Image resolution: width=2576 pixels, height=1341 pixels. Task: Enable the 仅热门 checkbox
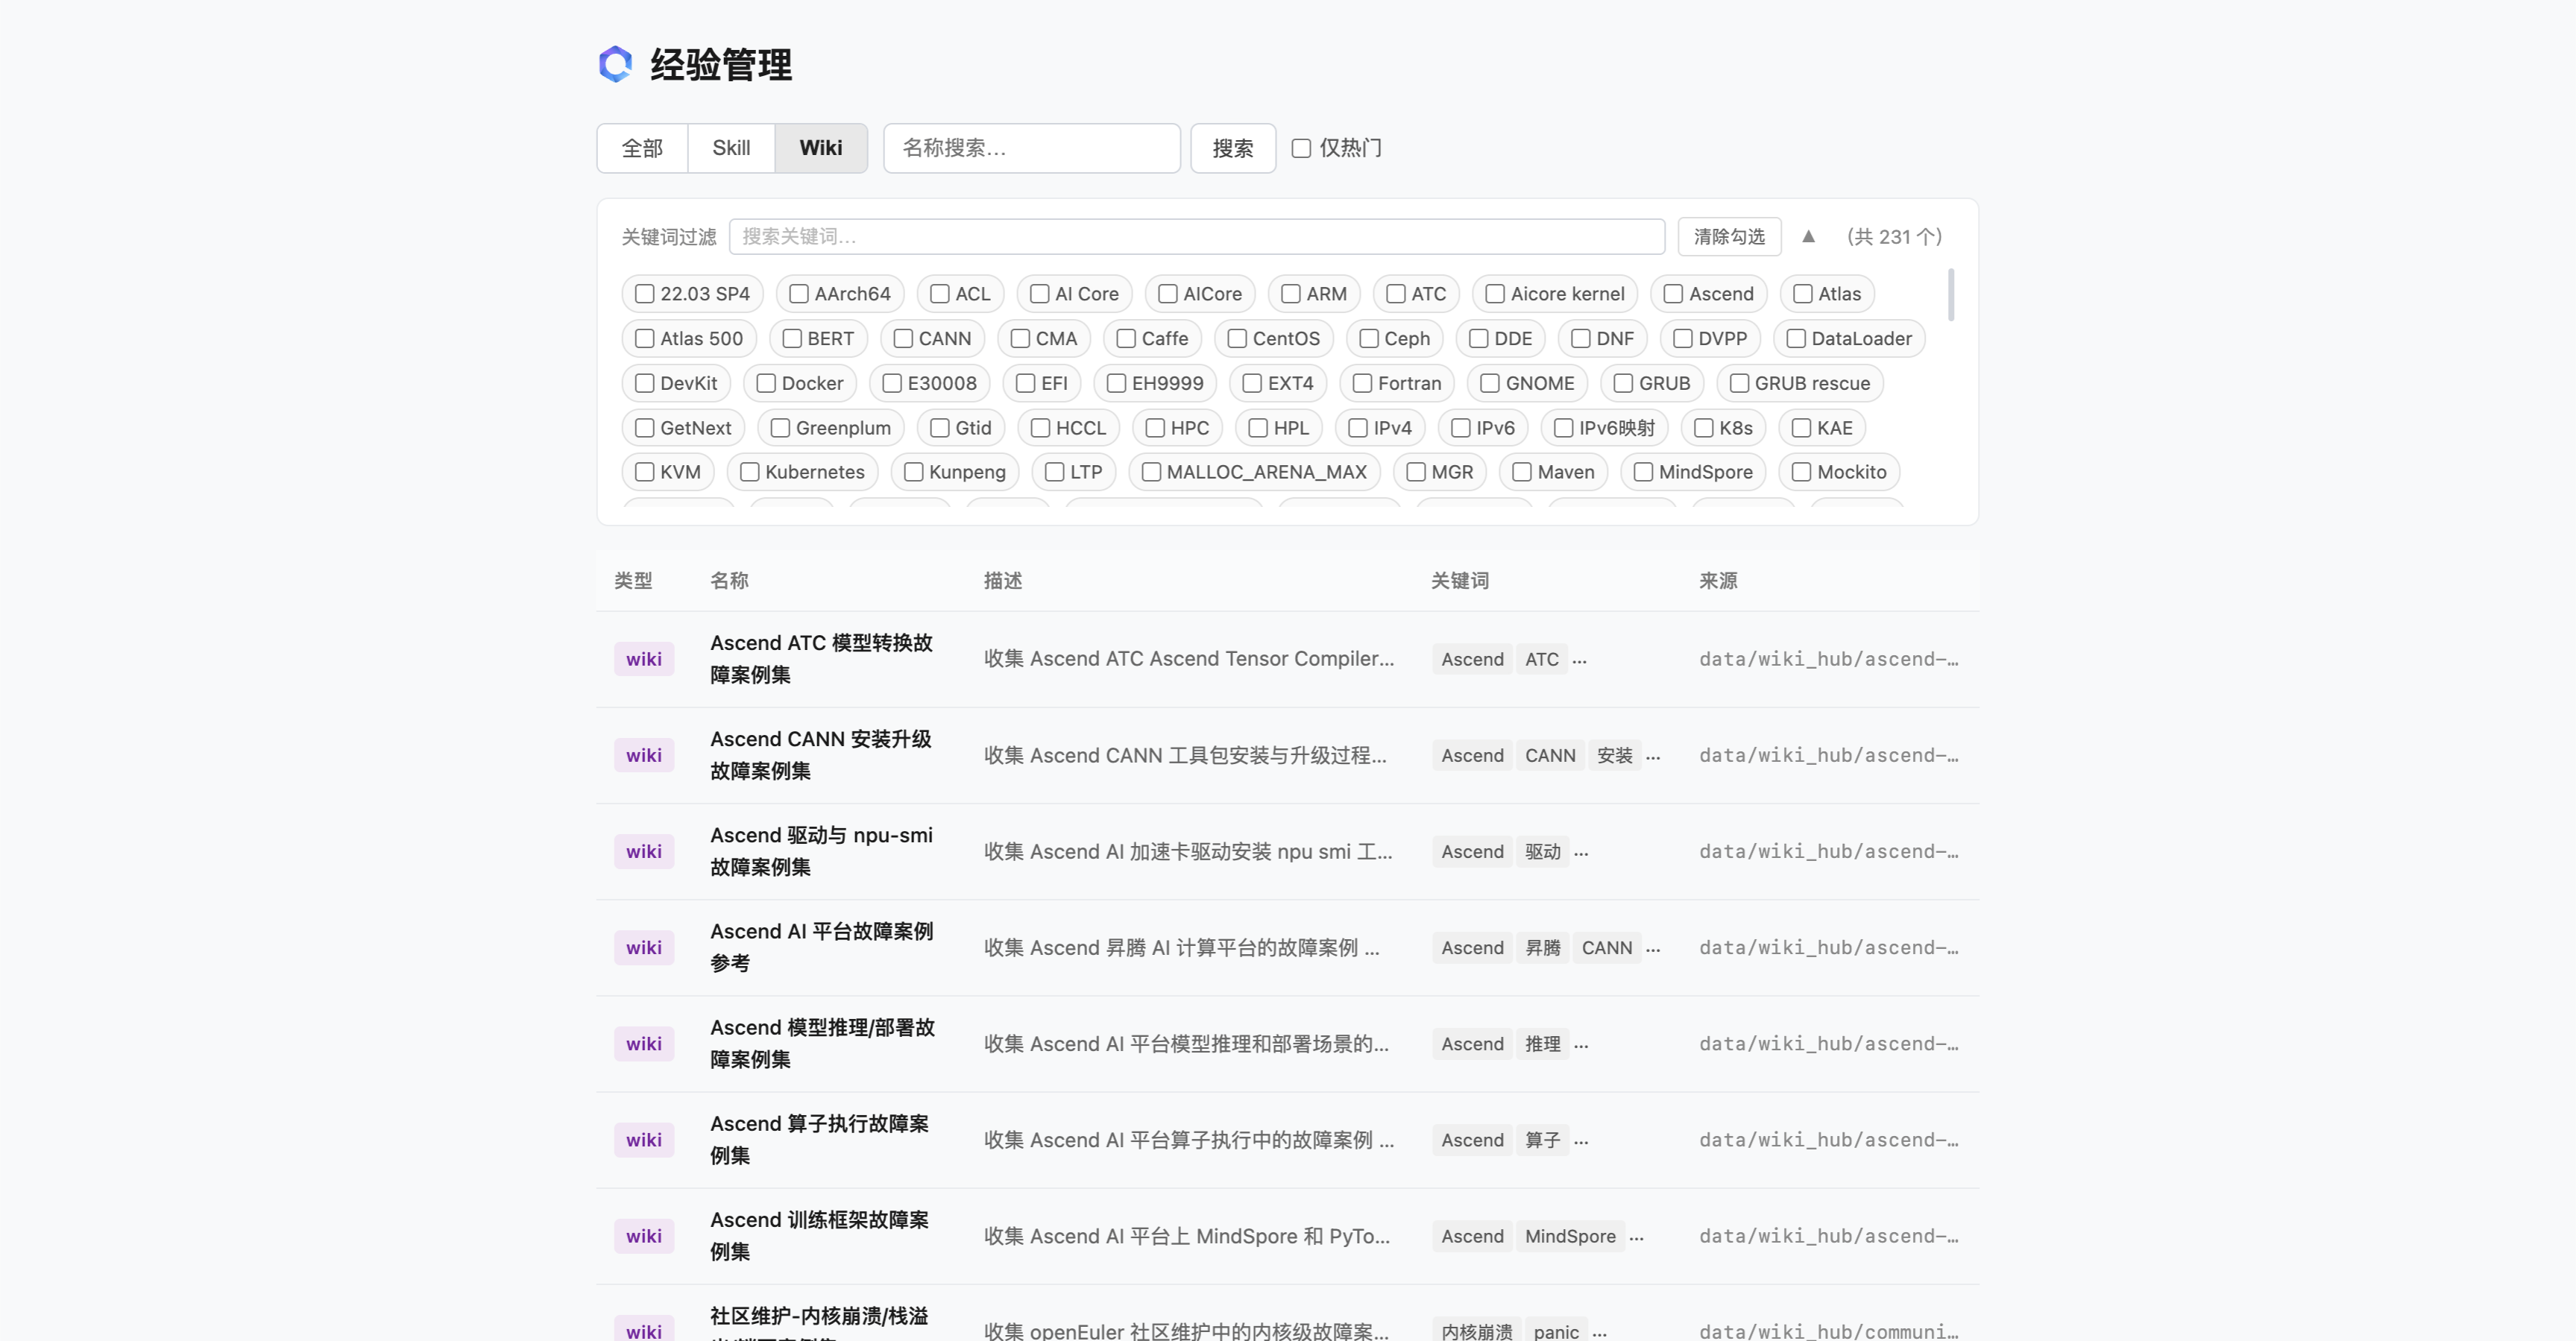(x=1301, y=148)
